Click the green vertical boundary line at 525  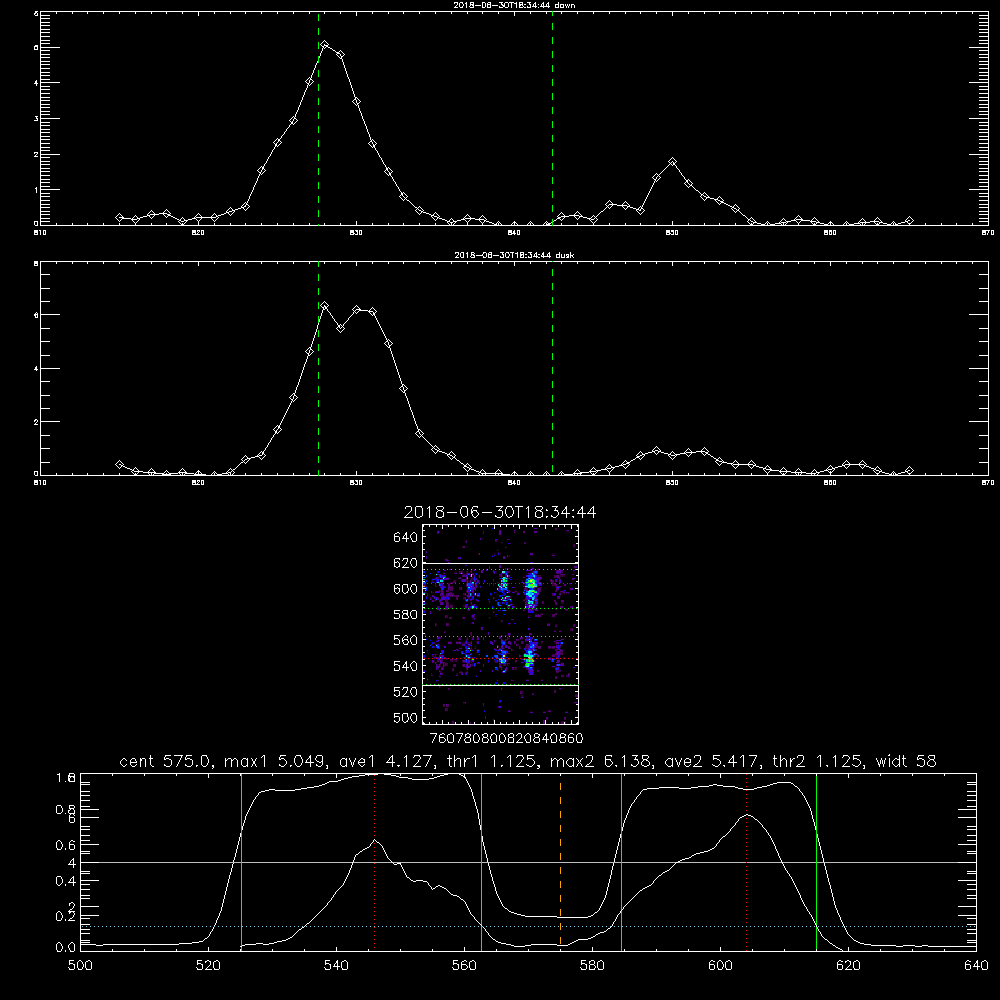(x=241, y=861)
